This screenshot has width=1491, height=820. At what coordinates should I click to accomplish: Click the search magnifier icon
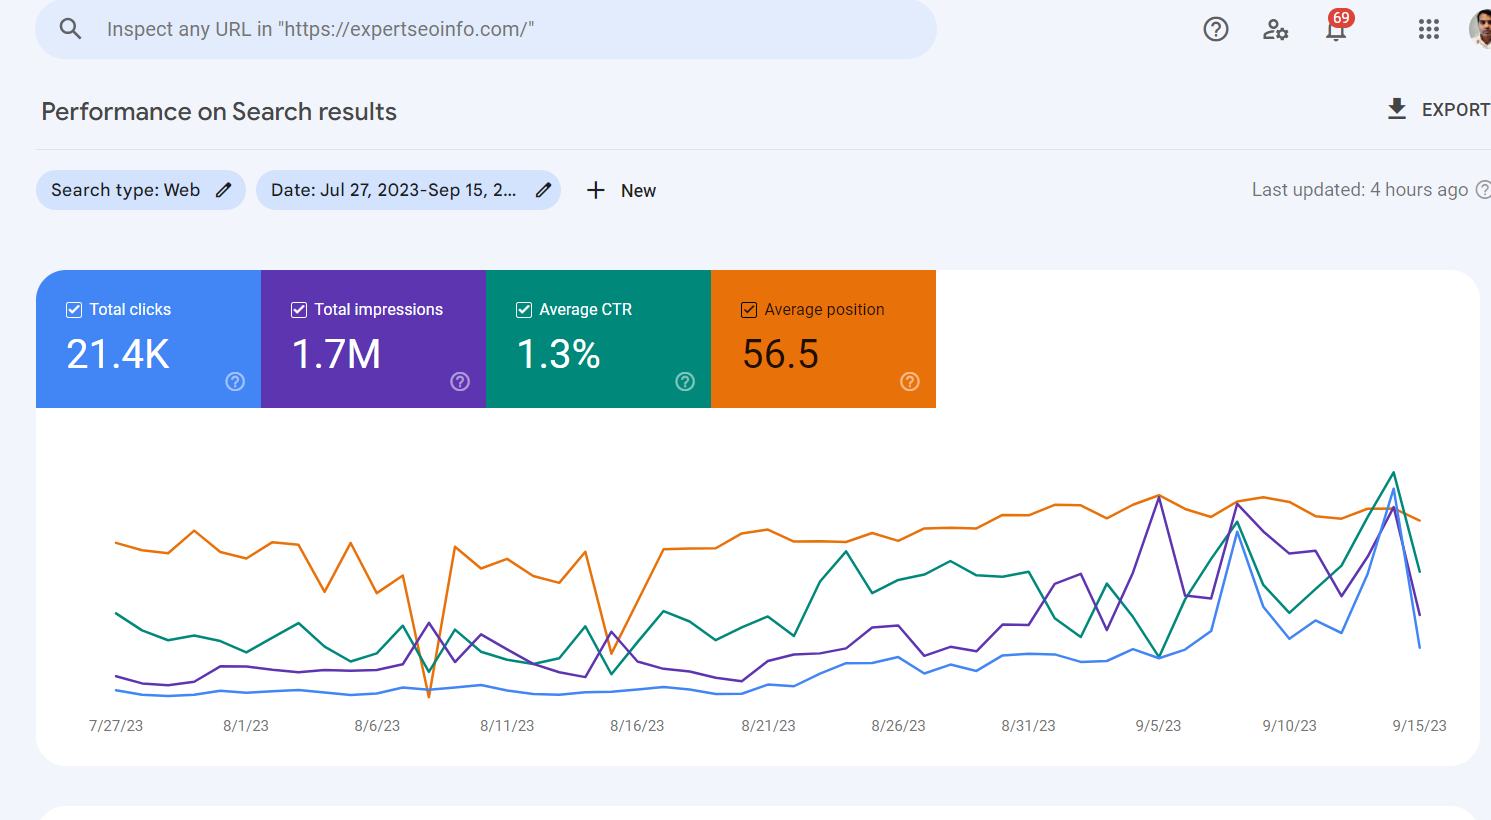click(70, 29)
